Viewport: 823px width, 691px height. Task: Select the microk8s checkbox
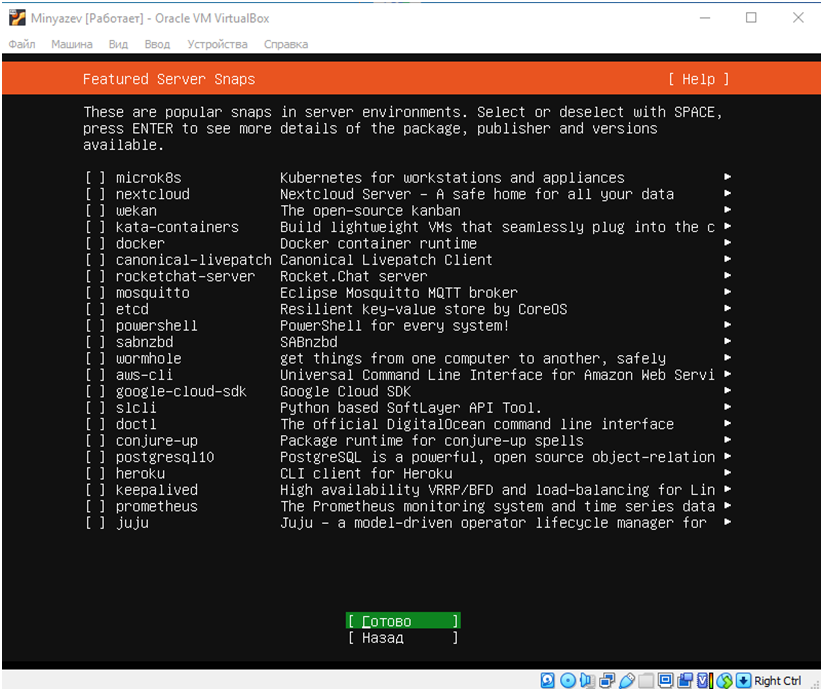[96, 178]
